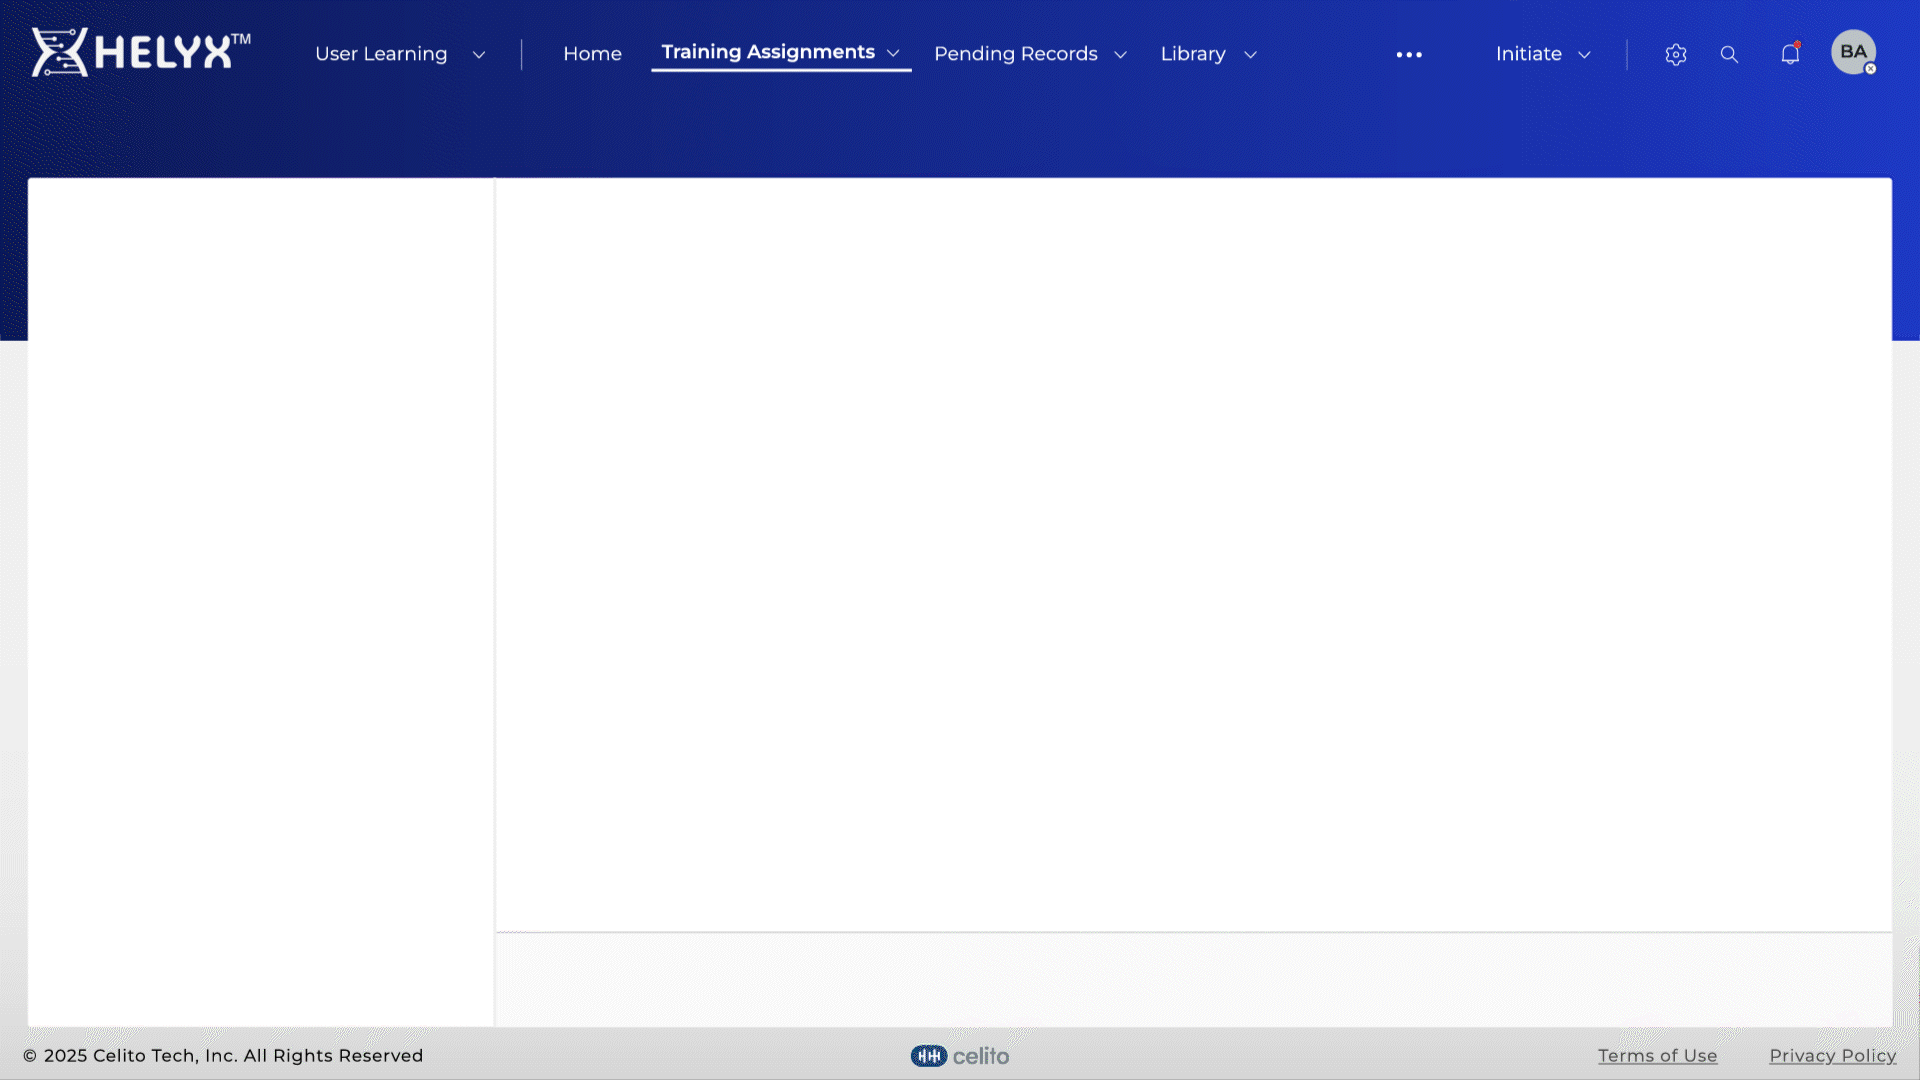Select the Pending Records menu label

1015,54
